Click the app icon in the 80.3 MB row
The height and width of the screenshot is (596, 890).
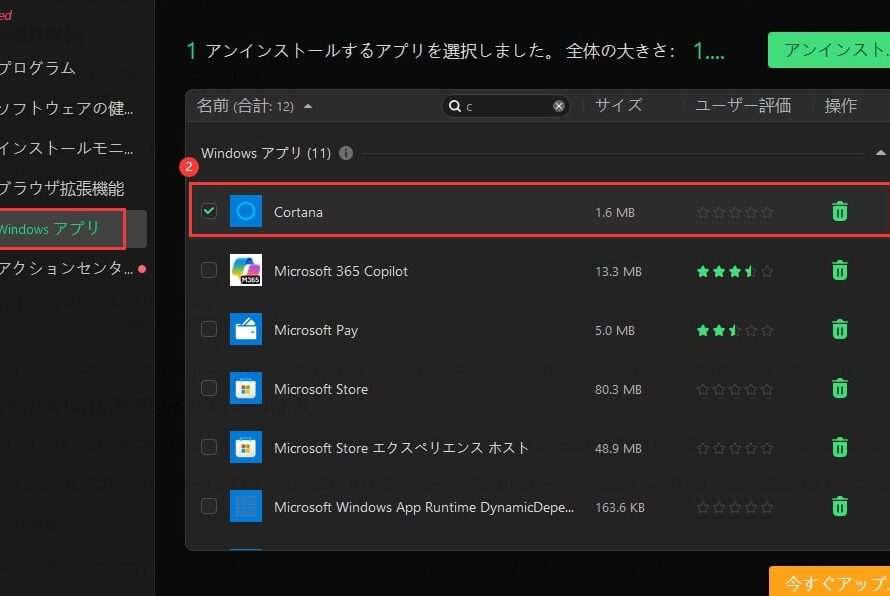(x=246, y=388)
